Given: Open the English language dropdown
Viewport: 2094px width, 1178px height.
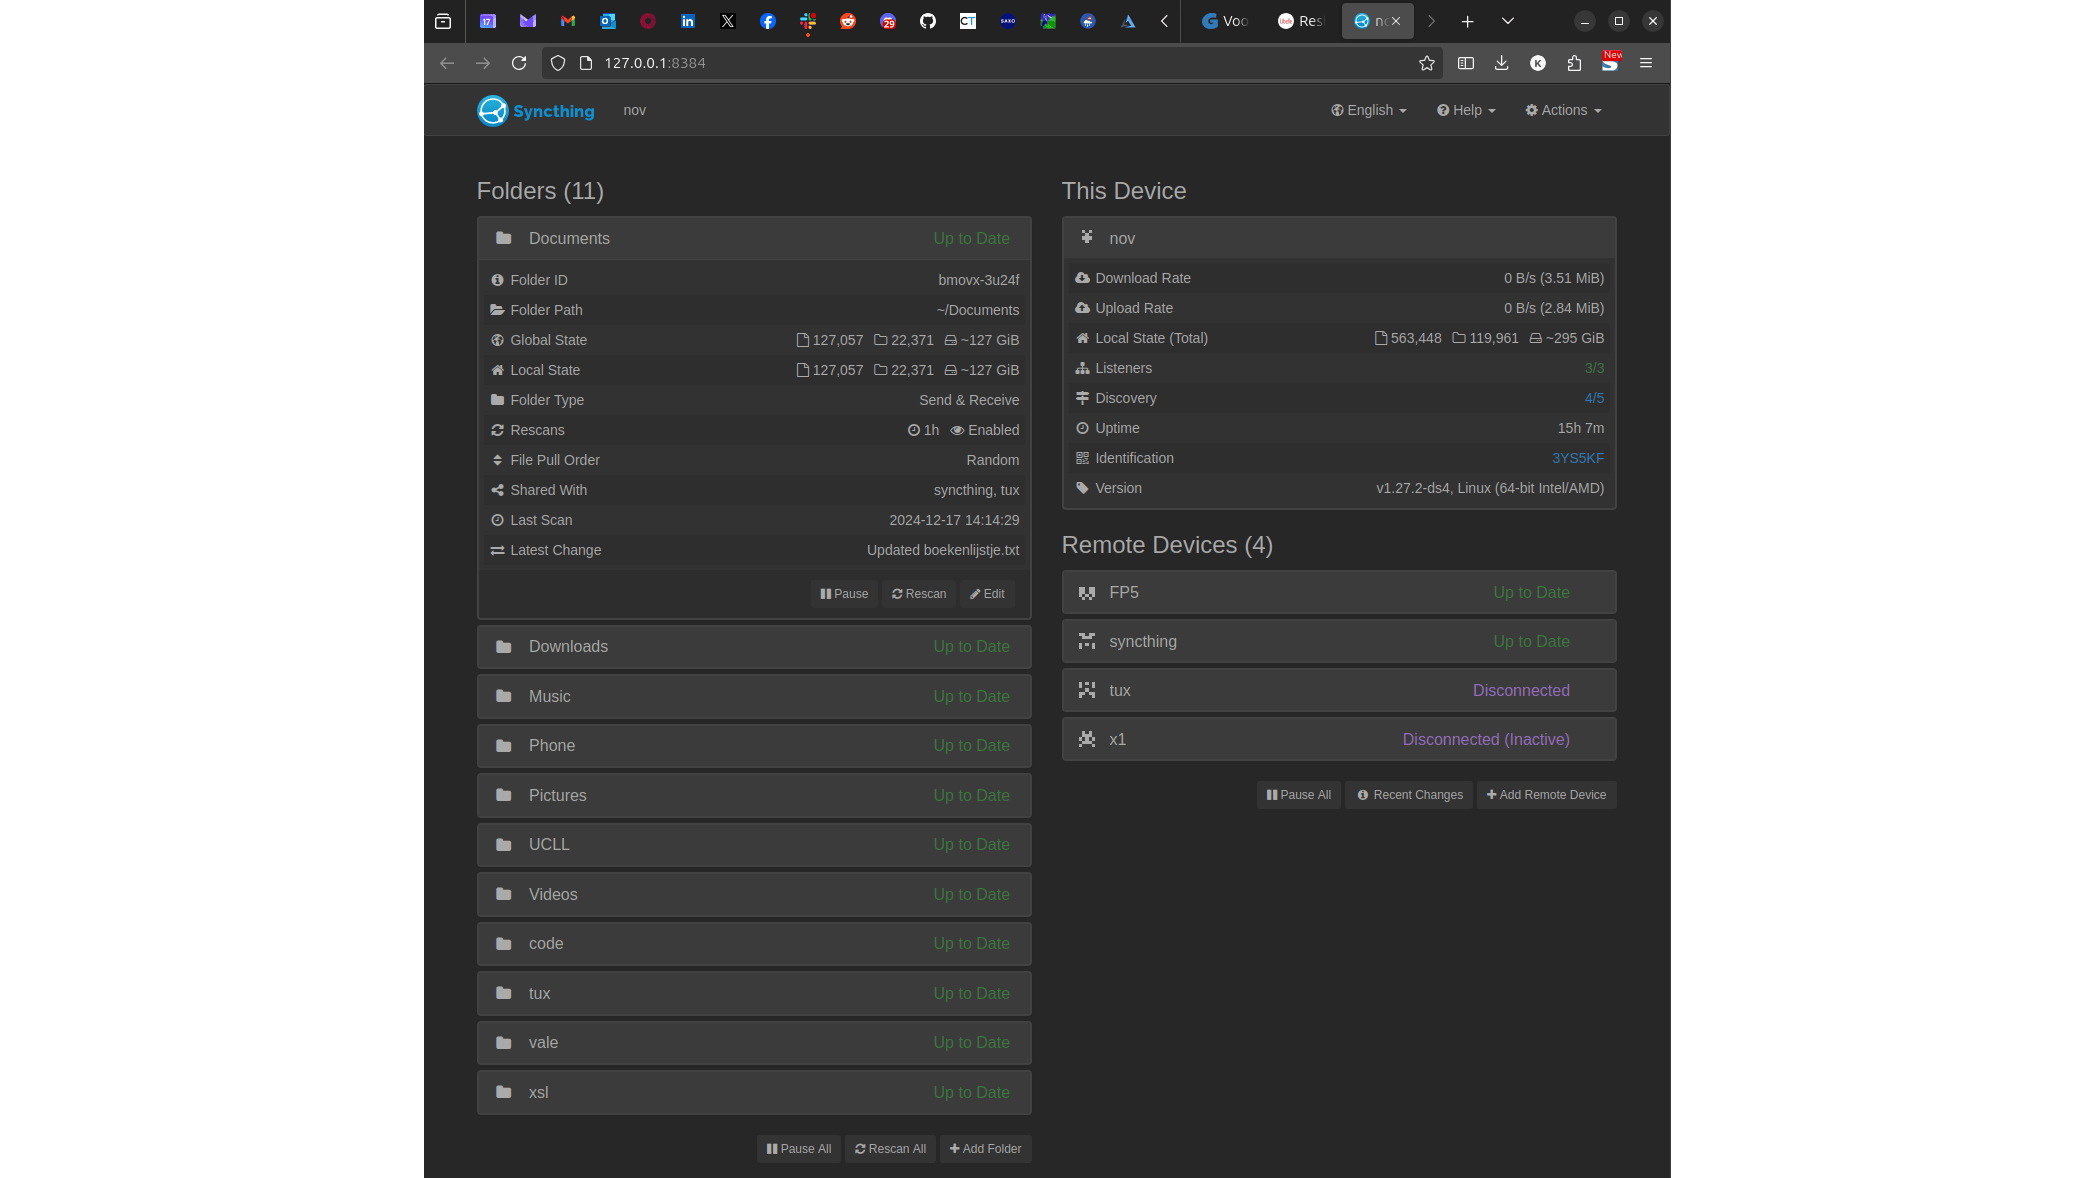Looking at the screenshot, I should coord(1368,110).
